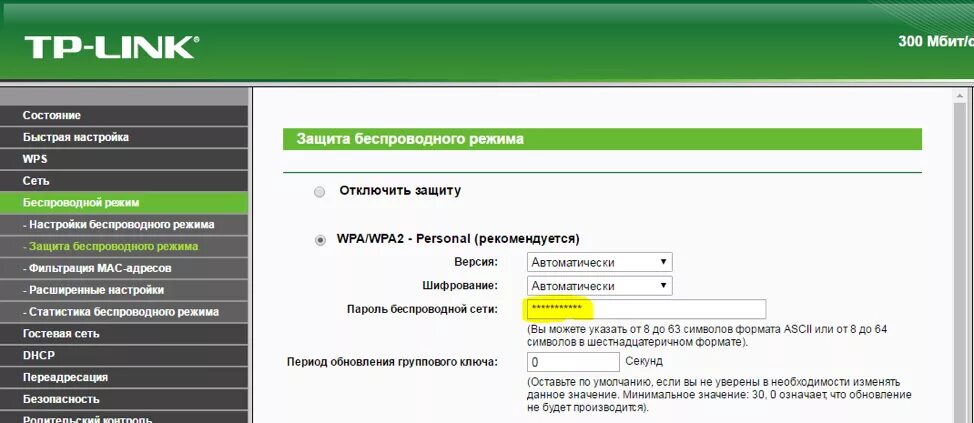
Task: Click the Шифрование label
Action: [460, 286]
